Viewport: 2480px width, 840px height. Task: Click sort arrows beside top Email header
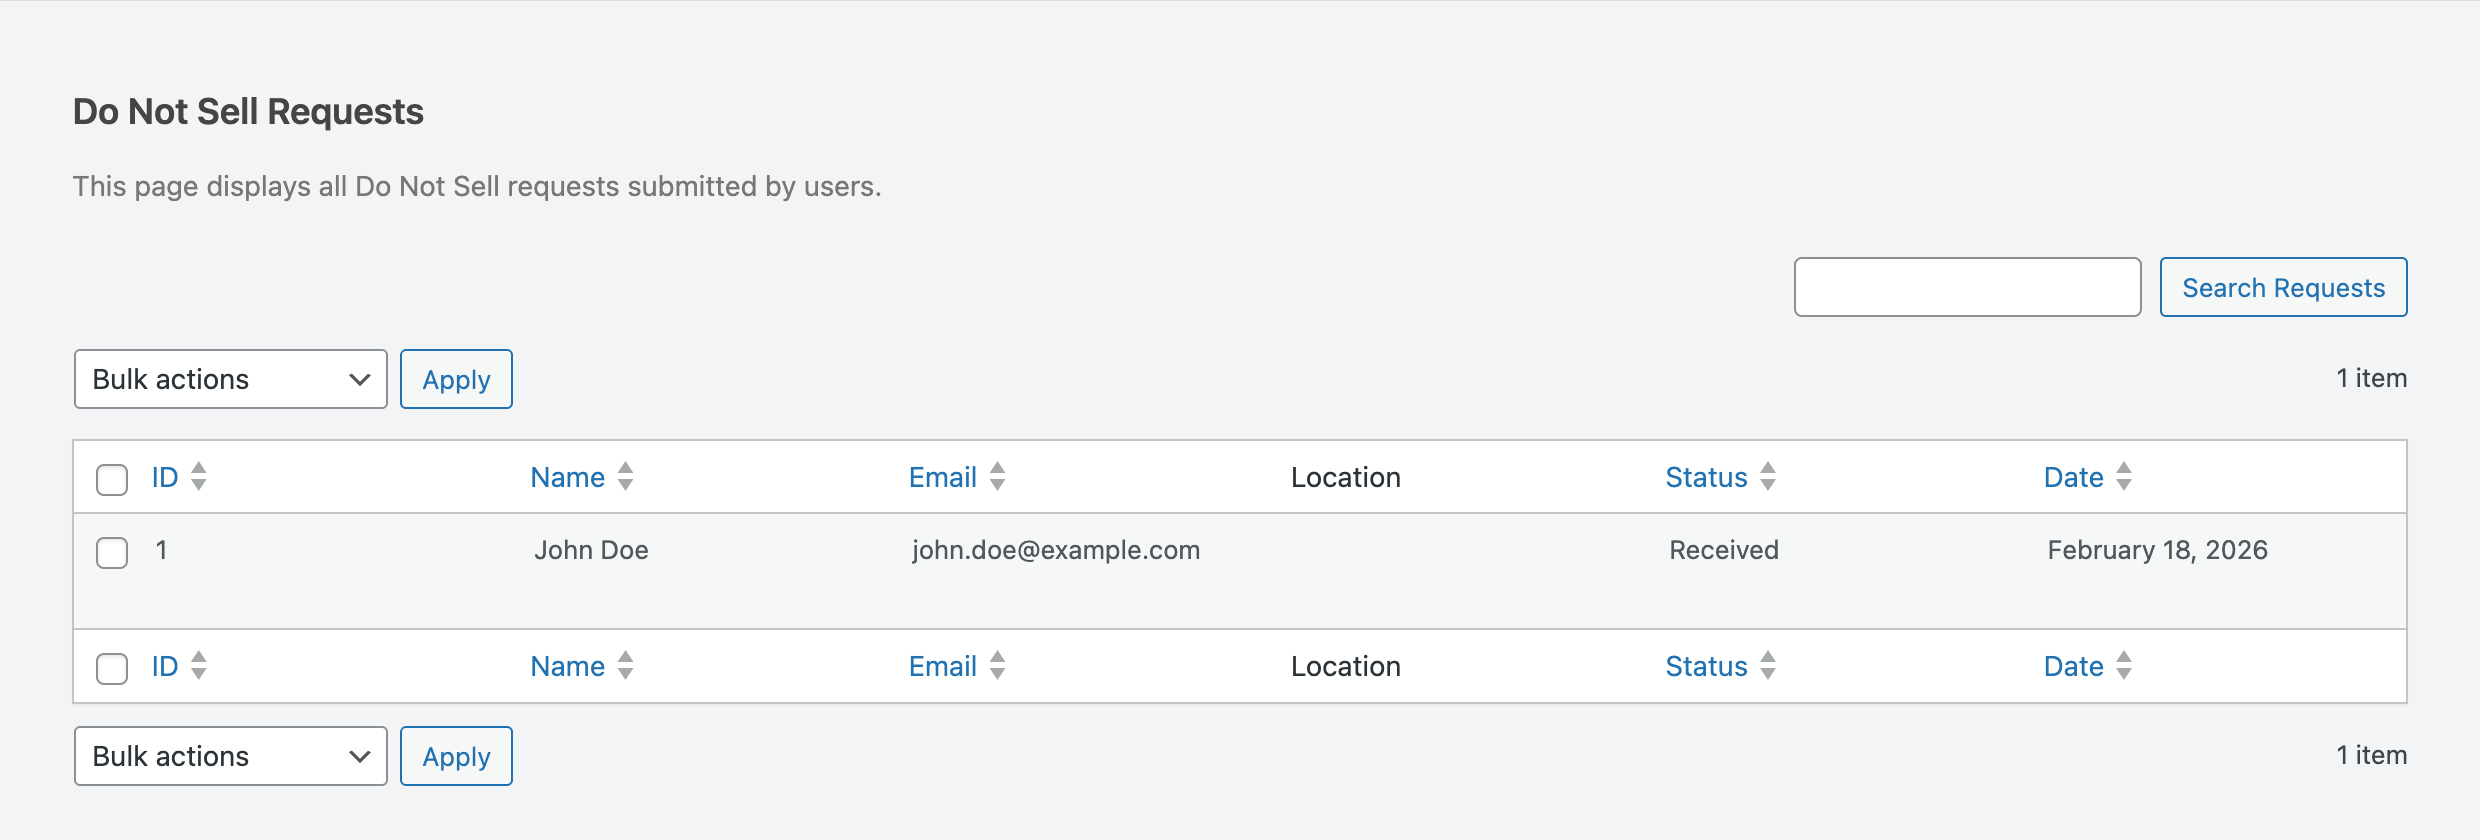pyautogui.click(x=997, y=477)
